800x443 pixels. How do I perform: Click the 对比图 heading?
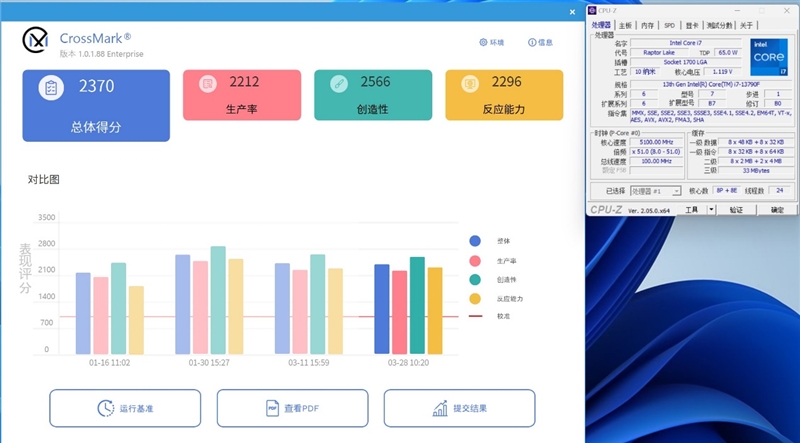coord(44,180)
